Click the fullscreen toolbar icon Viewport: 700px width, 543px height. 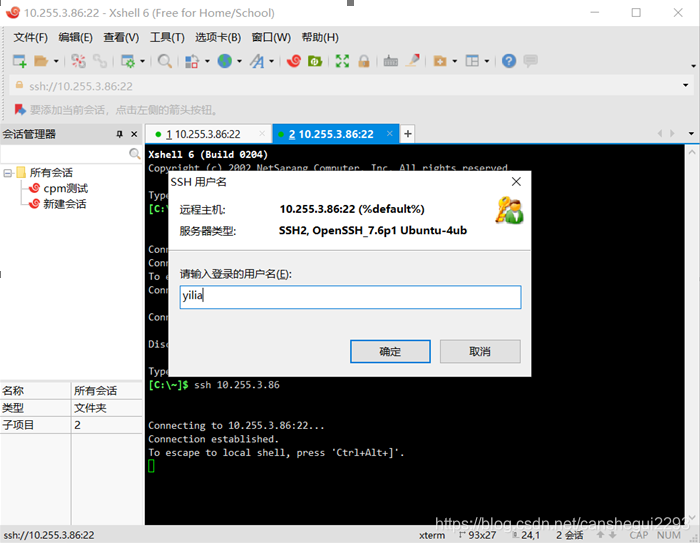[342, 61]
